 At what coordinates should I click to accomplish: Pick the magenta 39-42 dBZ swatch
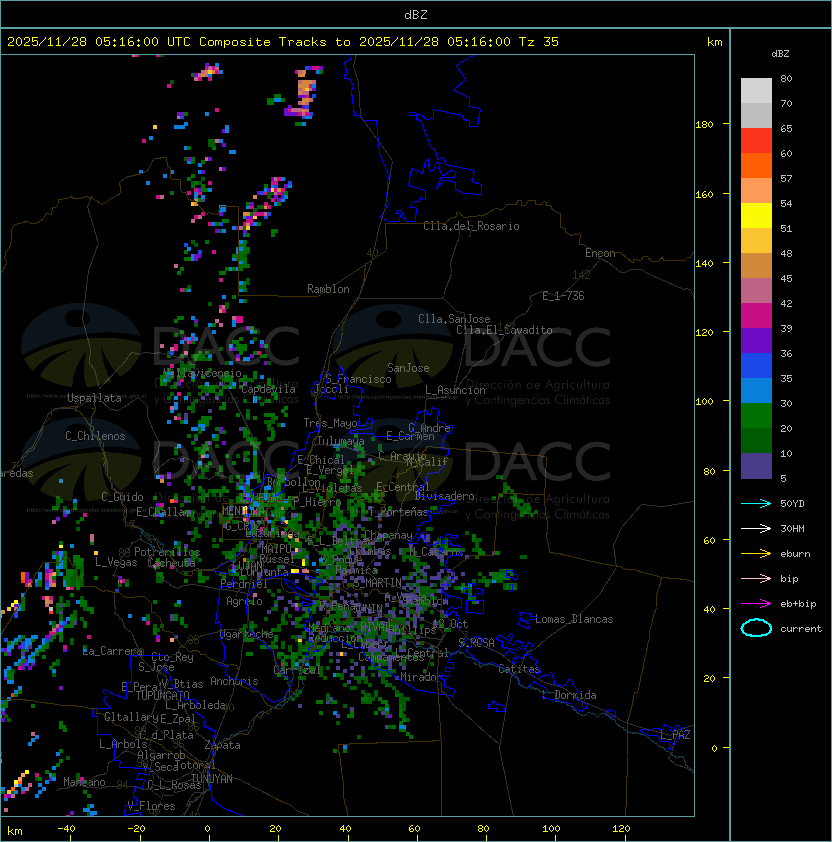pos(756,316)
